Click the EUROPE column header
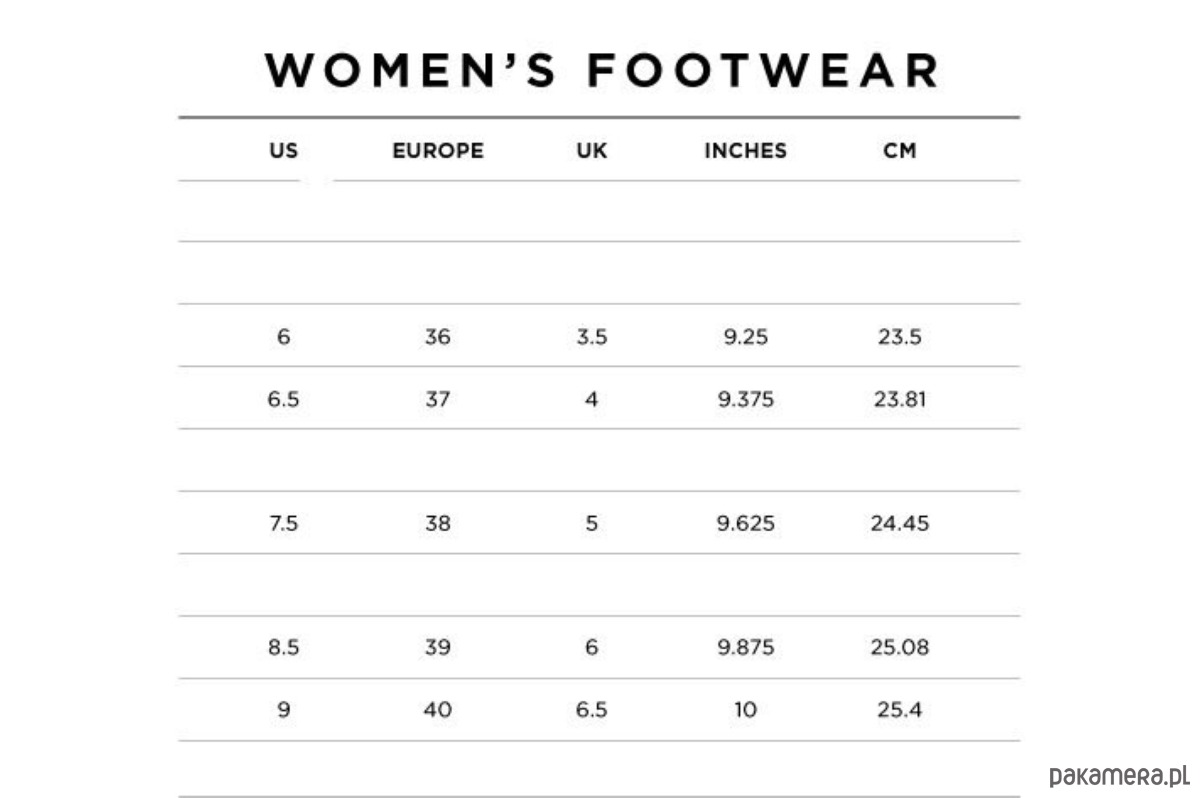Screen dimensions: 1200x798 438,151
